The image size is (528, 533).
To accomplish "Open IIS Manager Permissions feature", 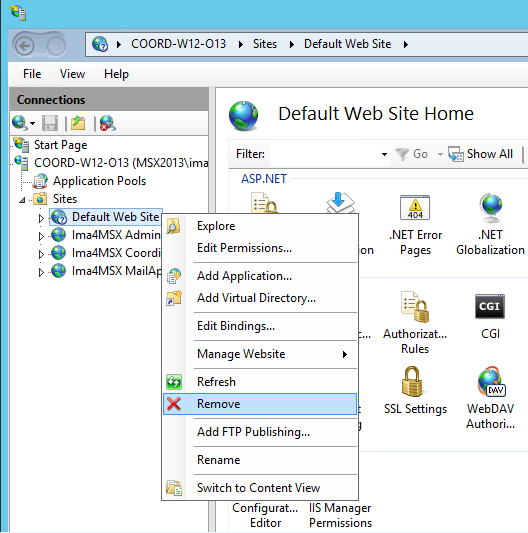I will click(x=340, y=515).
